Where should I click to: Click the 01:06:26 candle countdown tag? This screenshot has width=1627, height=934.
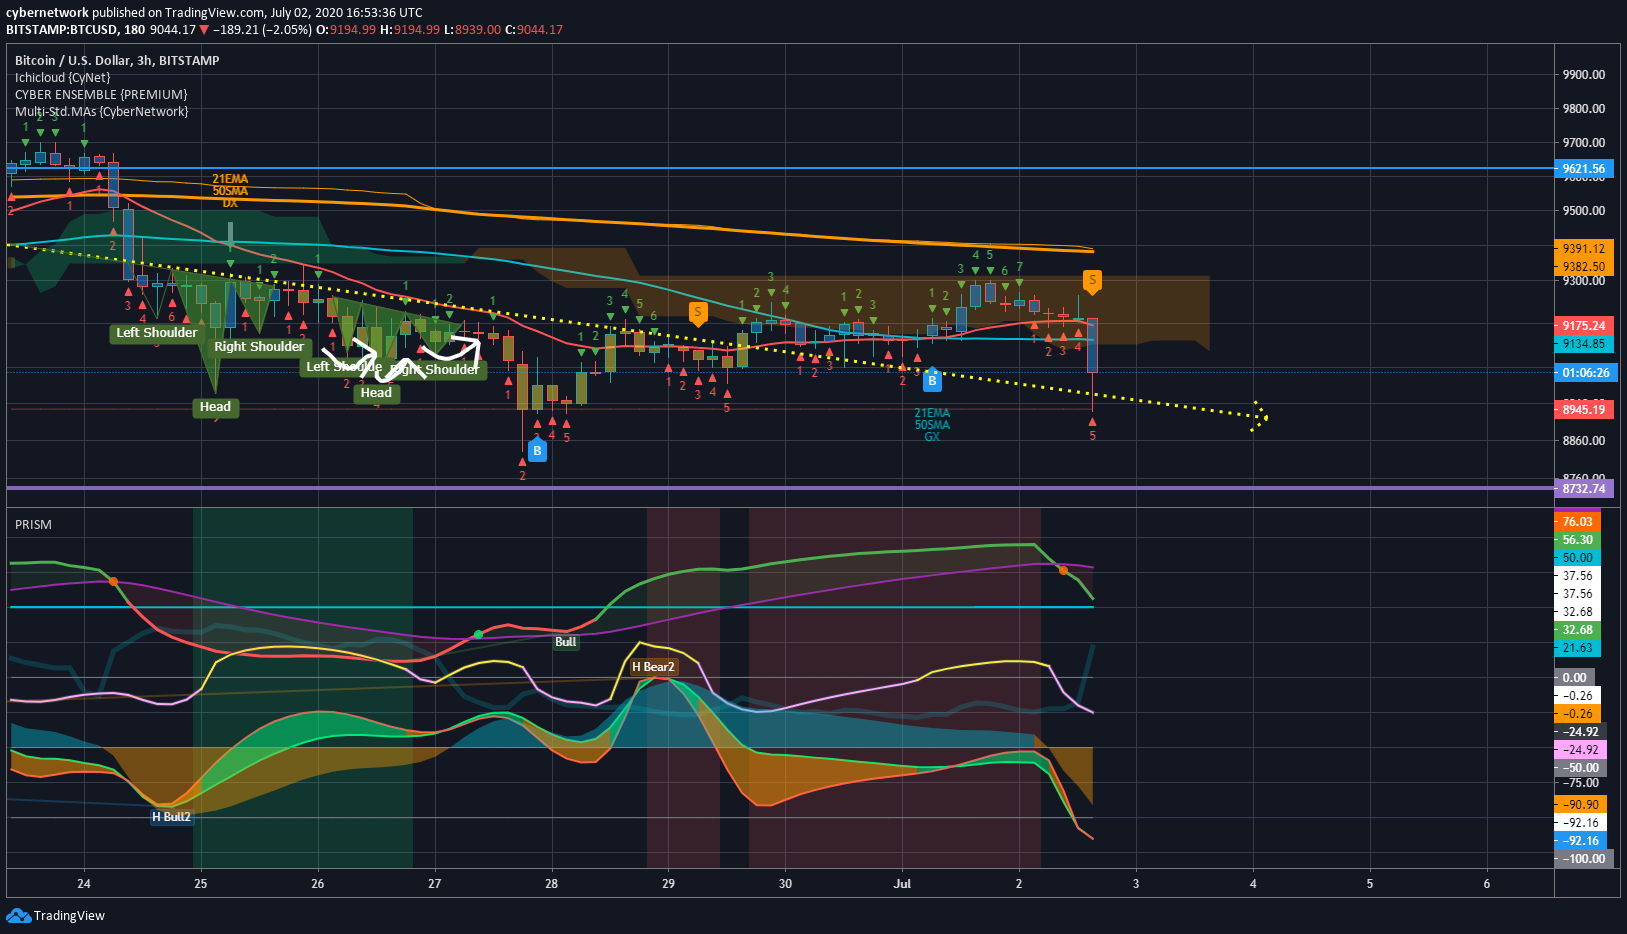(1585, 373)
